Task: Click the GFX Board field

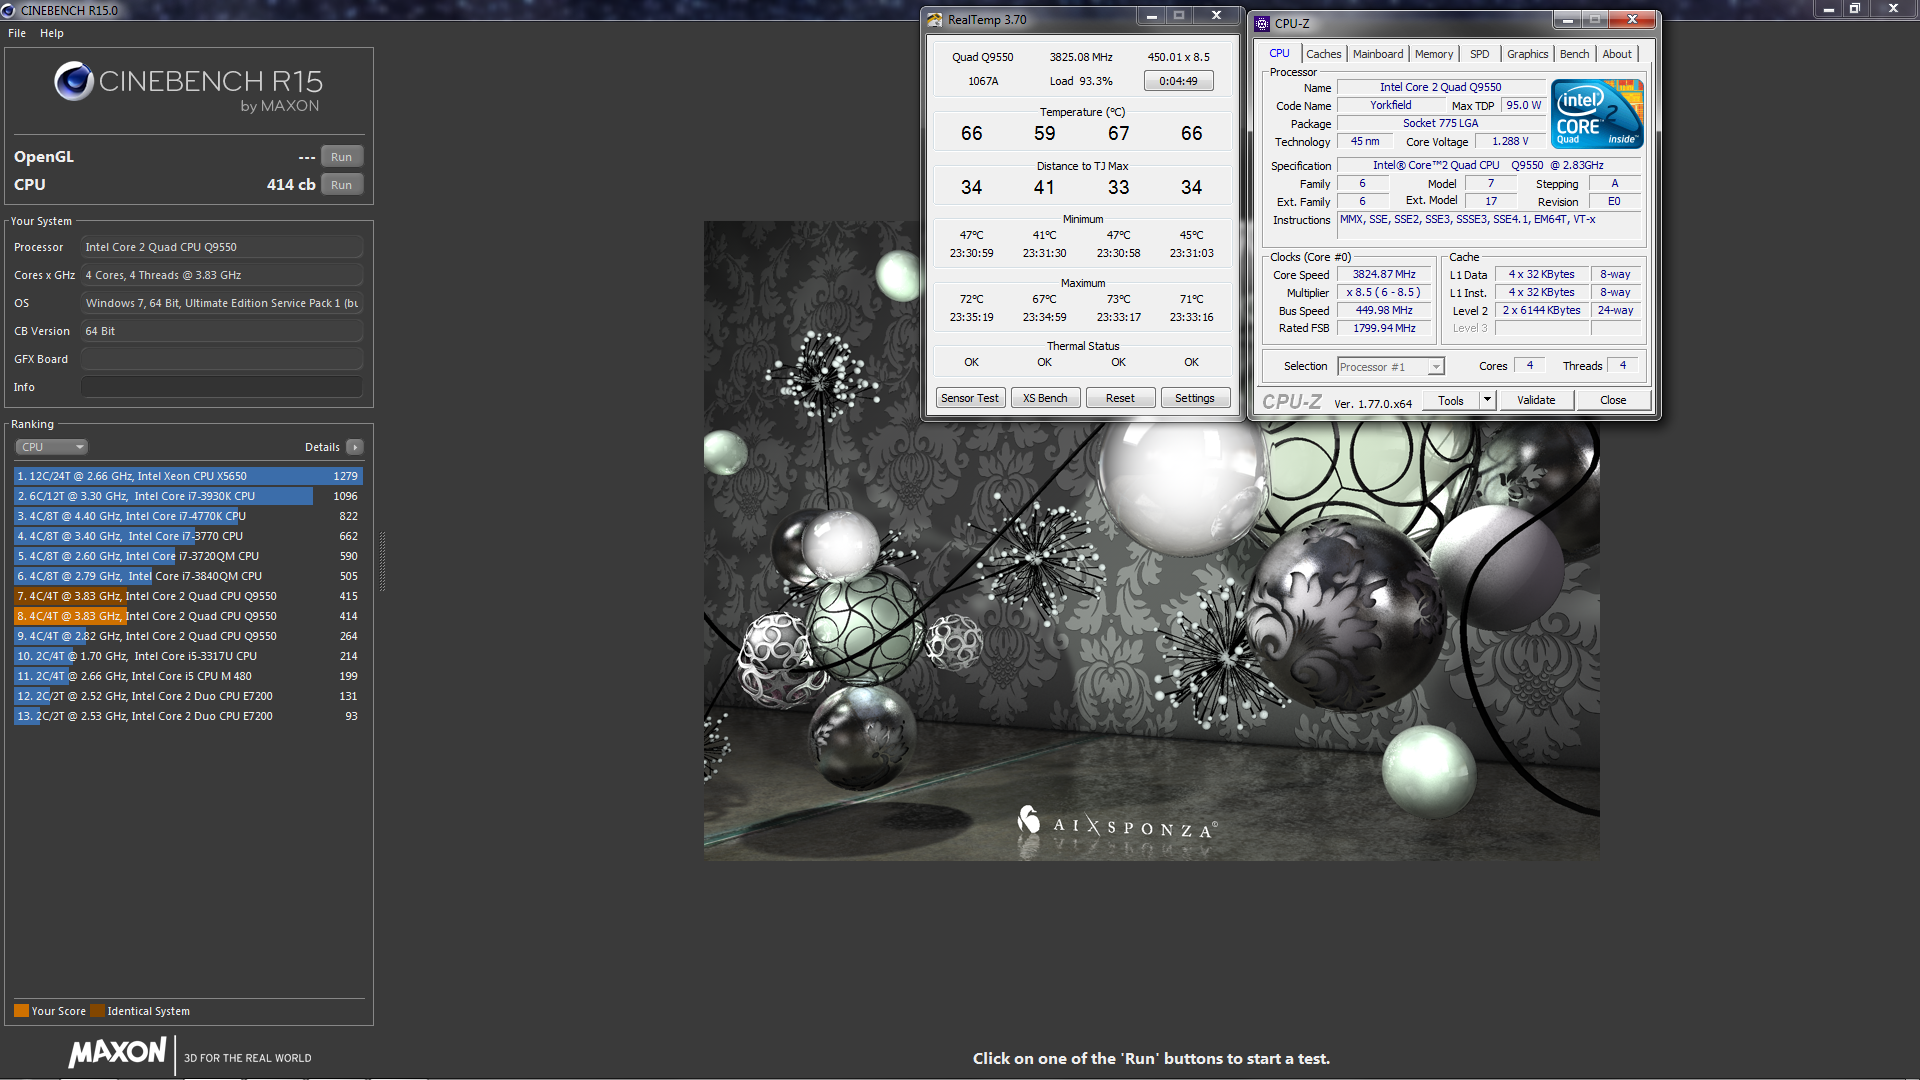Action: point(221,359)
